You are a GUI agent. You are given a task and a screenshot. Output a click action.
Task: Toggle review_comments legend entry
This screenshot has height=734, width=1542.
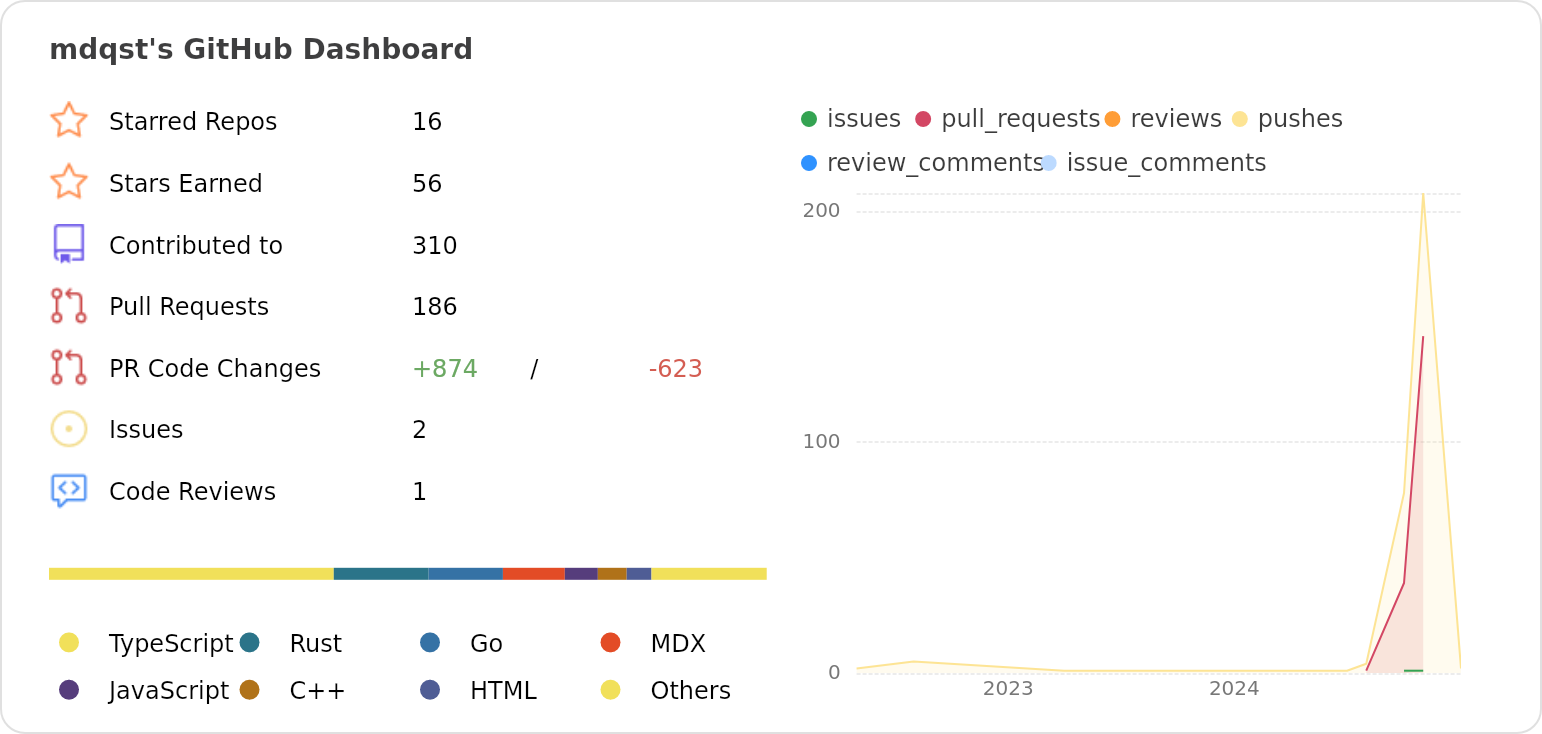[922, 163]
